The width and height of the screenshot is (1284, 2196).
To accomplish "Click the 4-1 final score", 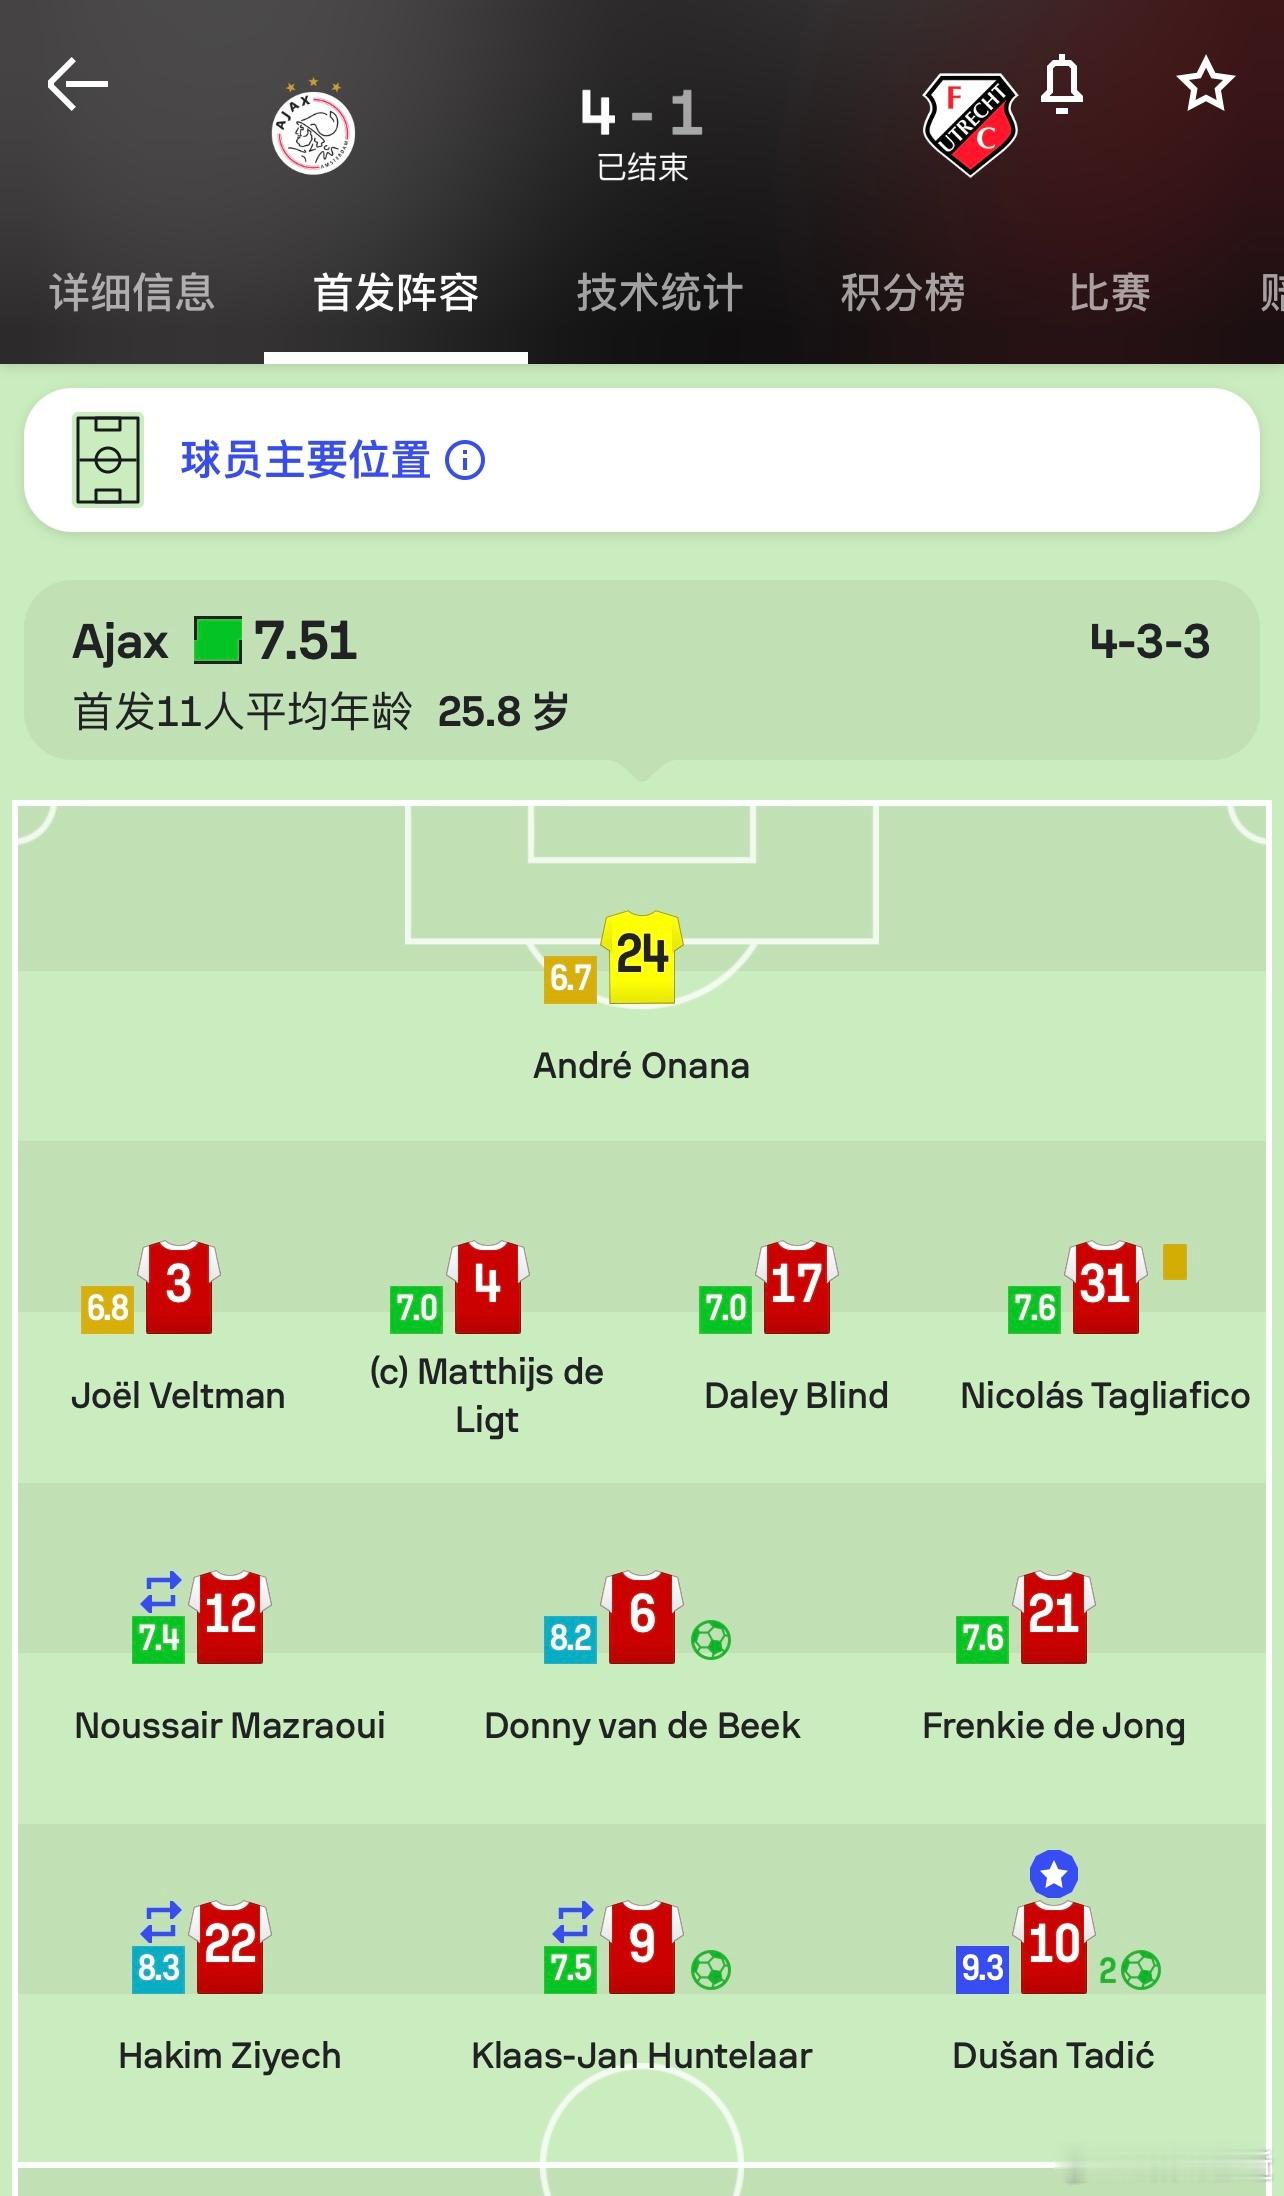I will 642,112.
